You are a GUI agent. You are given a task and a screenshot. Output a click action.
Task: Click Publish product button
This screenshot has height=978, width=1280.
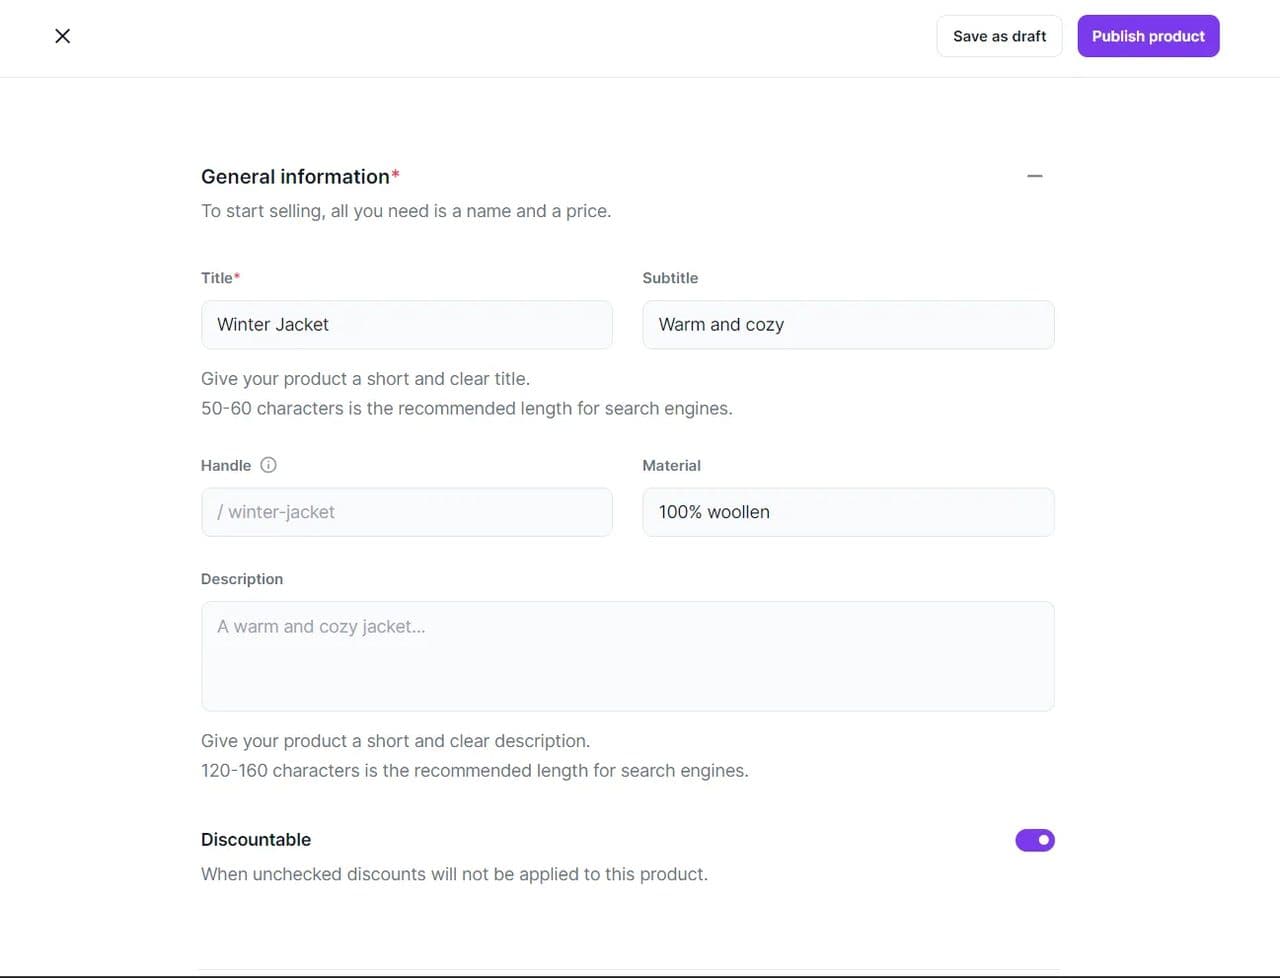pos(1148,36)
